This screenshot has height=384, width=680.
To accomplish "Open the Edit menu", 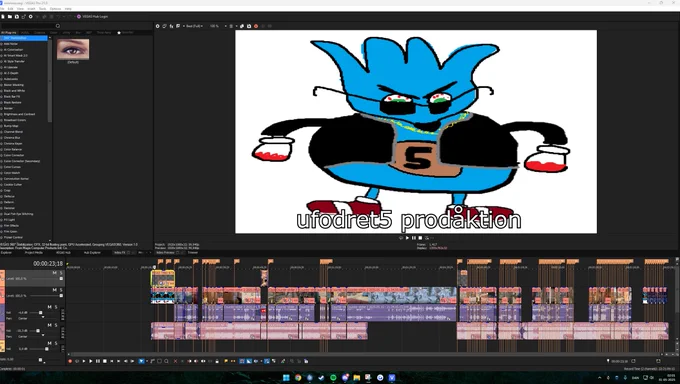I will click(x=10, y=9).
